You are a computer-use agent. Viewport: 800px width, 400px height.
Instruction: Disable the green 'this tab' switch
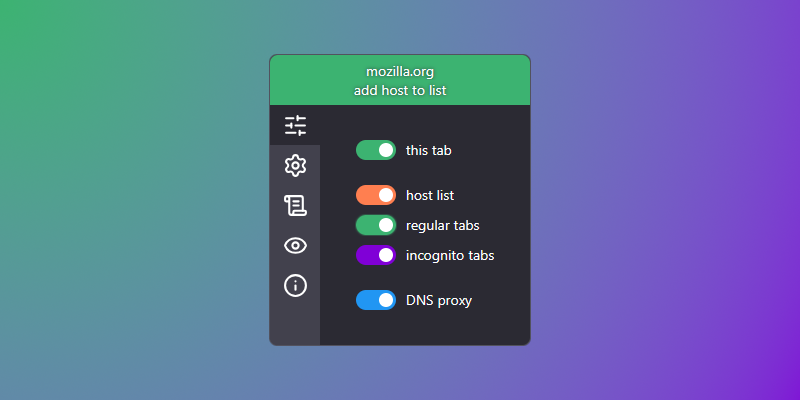point(376,150)
